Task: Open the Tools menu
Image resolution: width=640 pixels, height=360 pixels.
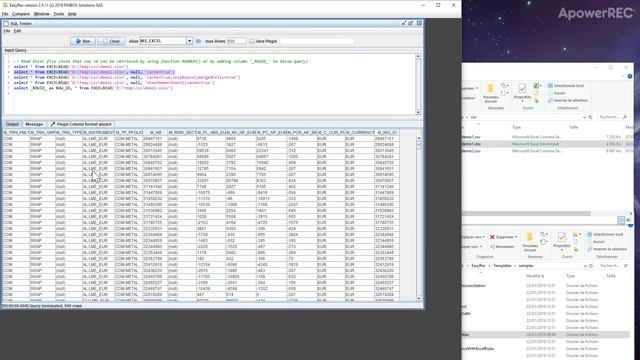Action: [59, 14]
